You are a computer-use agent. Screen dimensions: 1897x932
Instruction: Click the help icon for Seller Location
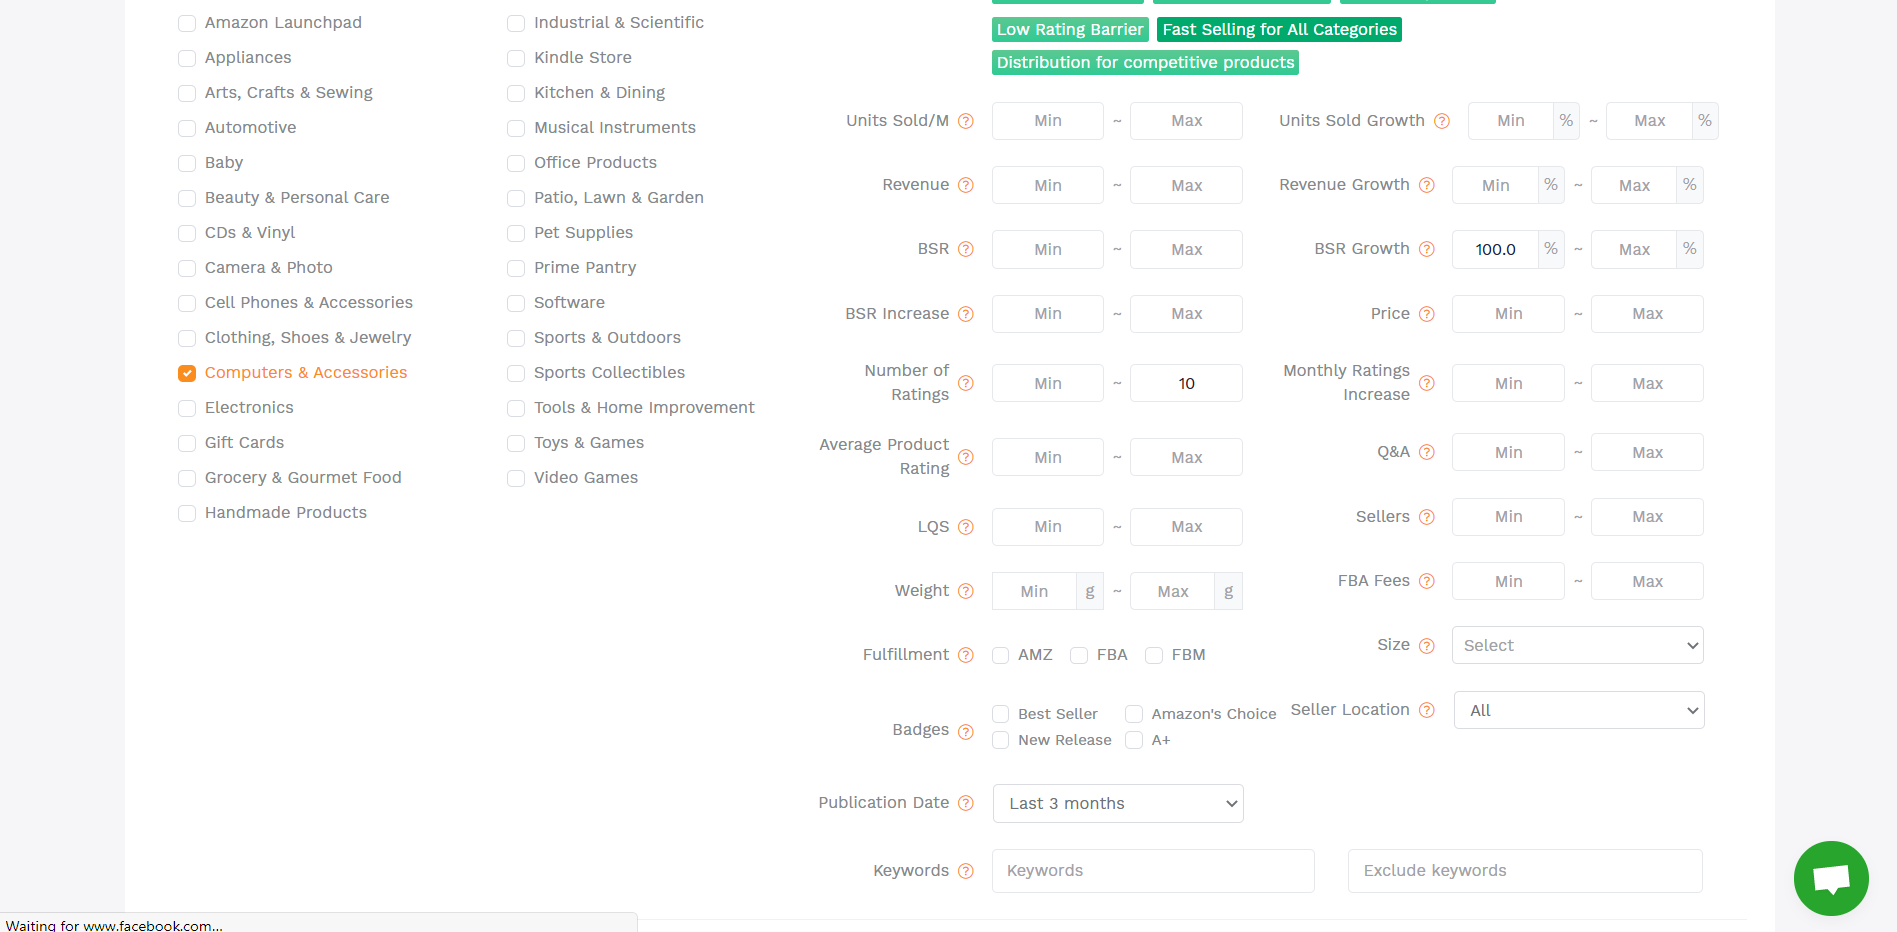(1427, 710)
